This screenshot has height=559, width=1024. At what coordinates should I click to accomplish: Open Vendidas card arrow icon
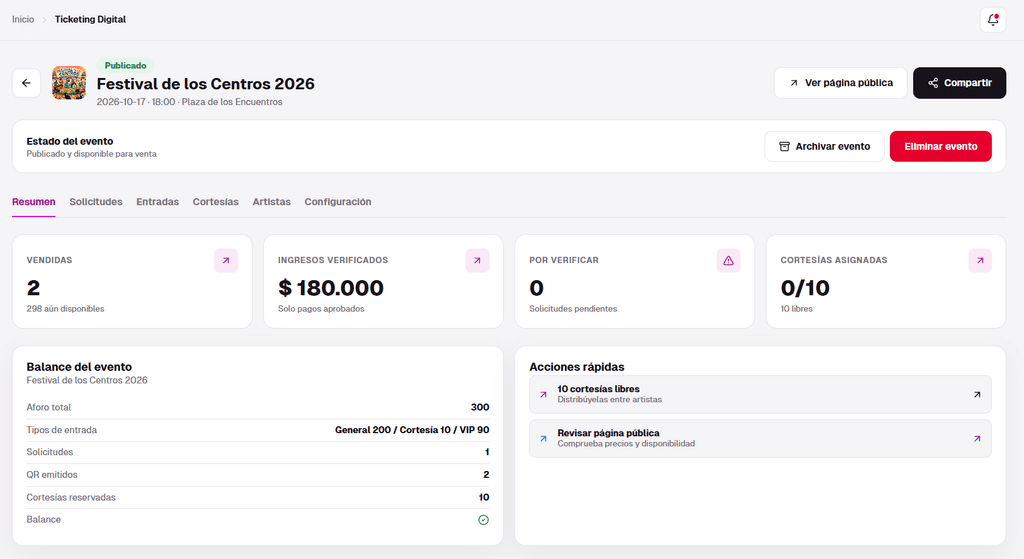(226, 261)
